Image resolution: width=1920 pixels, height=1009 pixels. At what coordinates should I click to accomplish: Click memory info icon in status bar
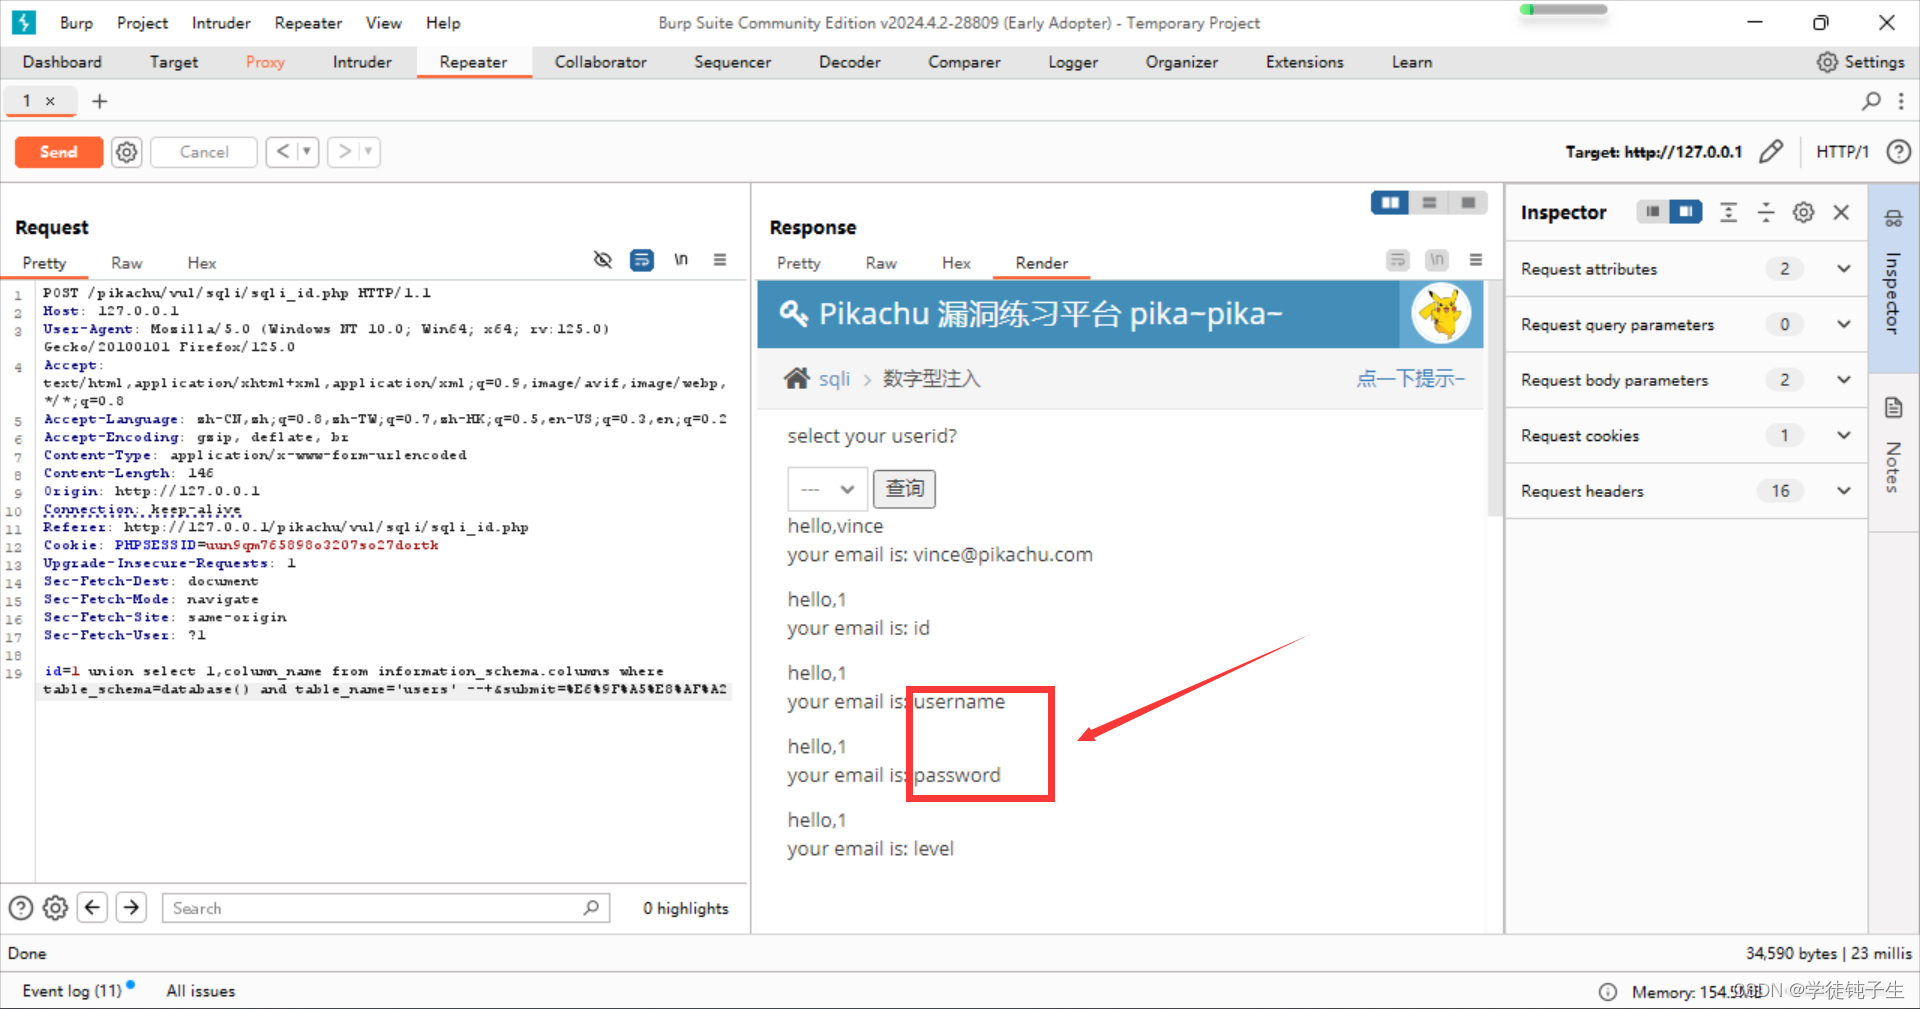coord(1608,991)
